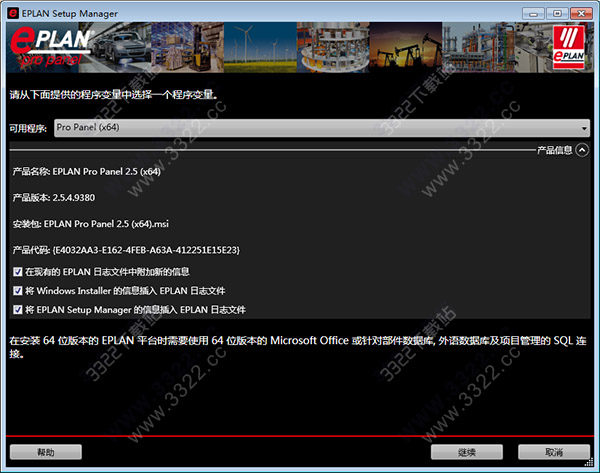600x473 pixels.
Task: Click the 64-bit Microsoft Office notice text
Action: [298, 347]
